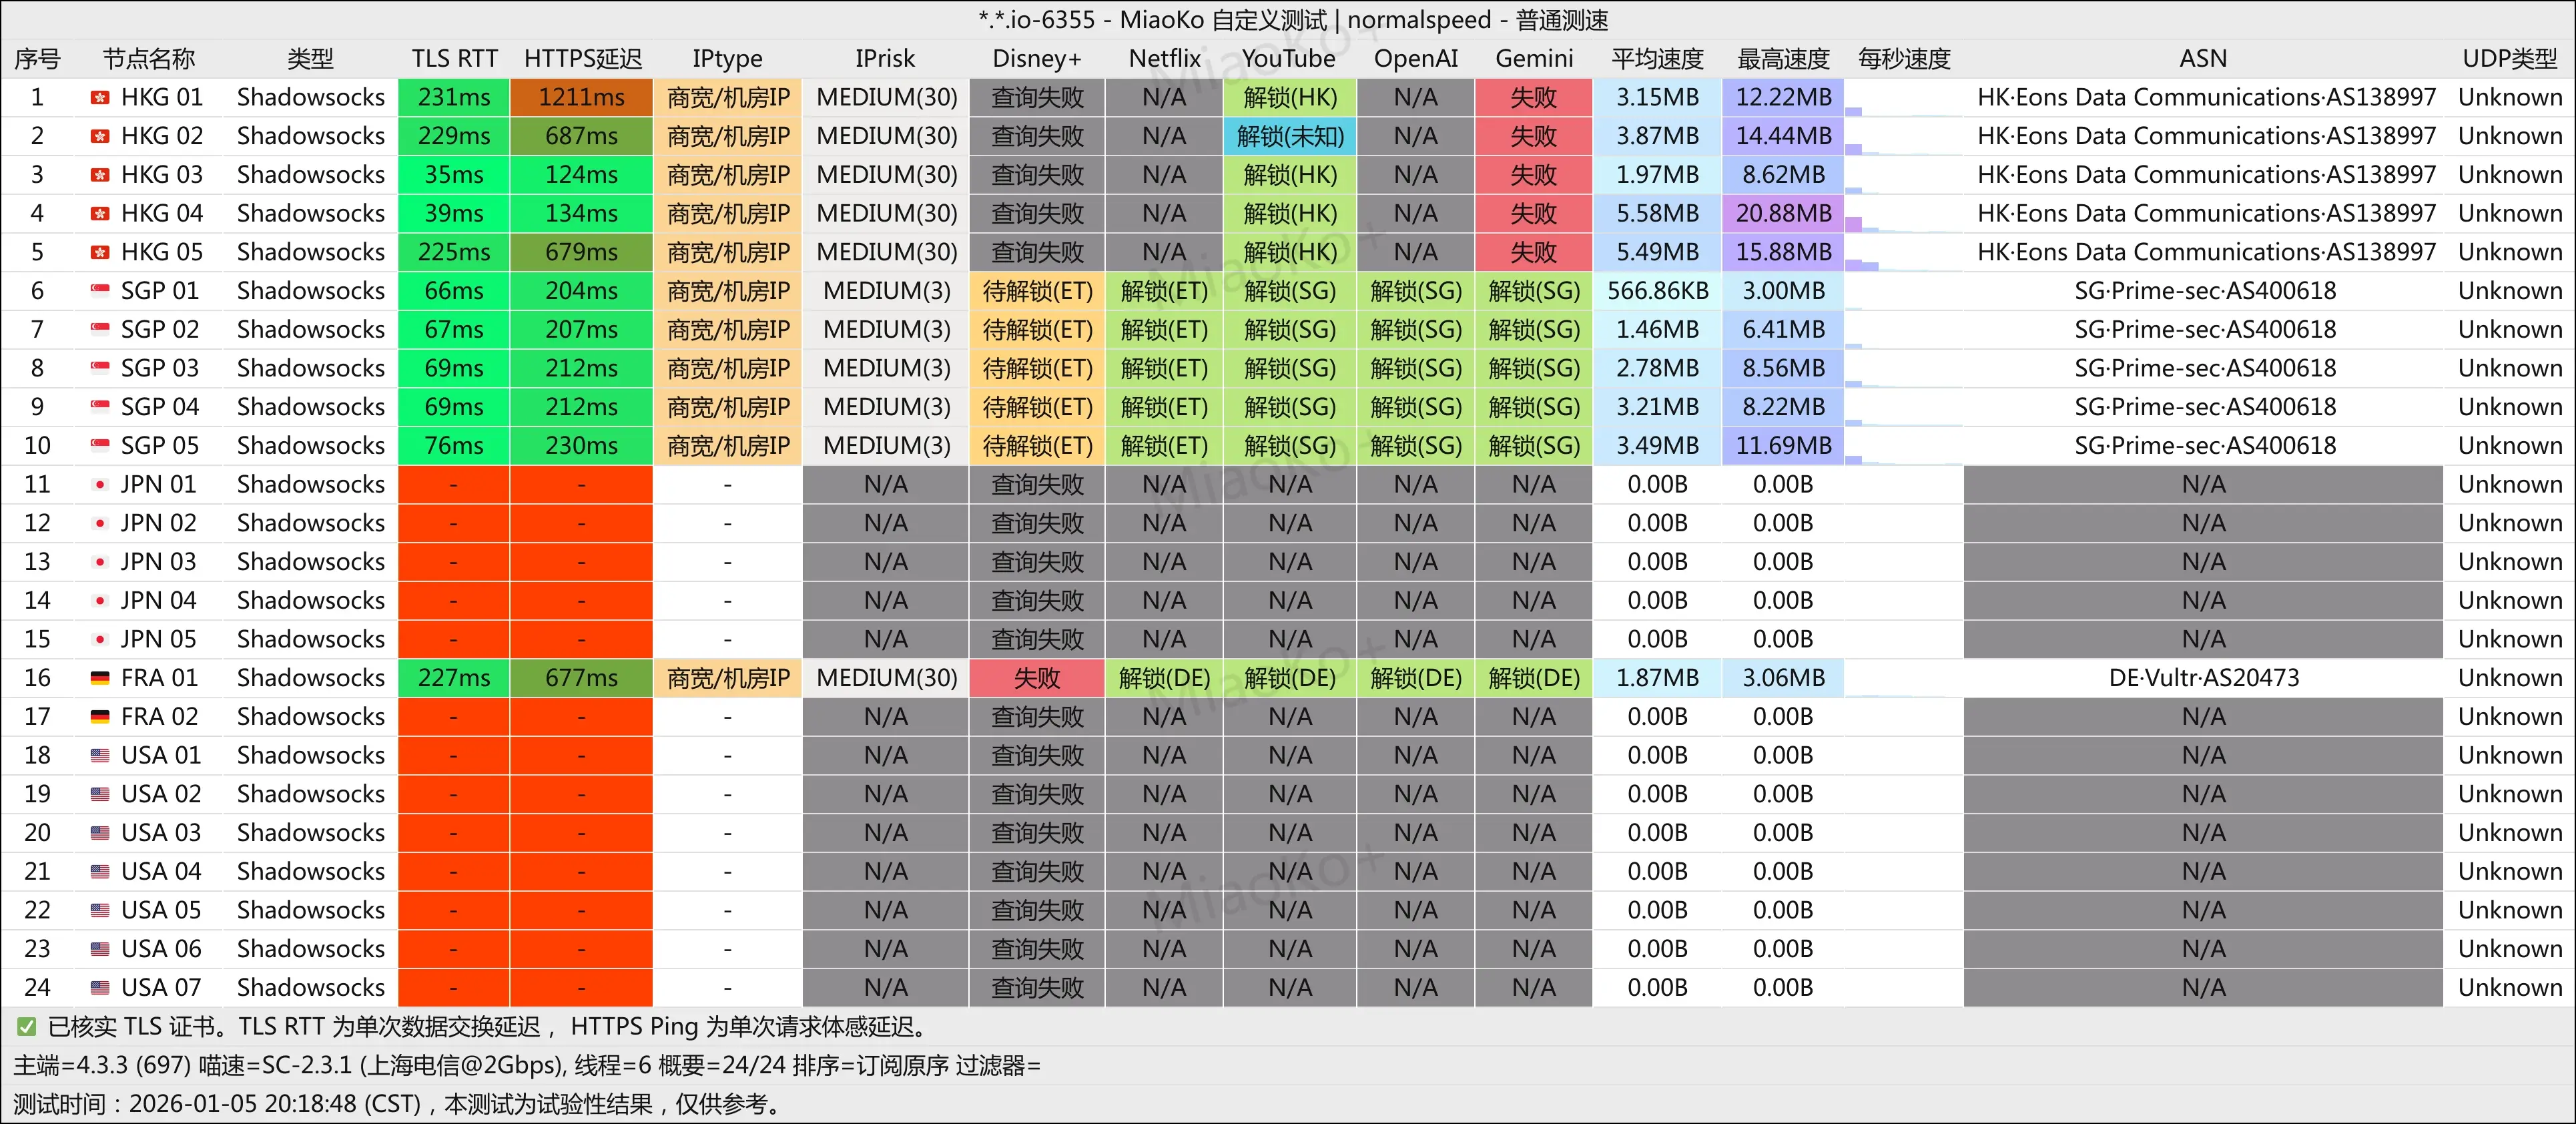Click the 1211ms HTTPS delay cell

point(581,97)
